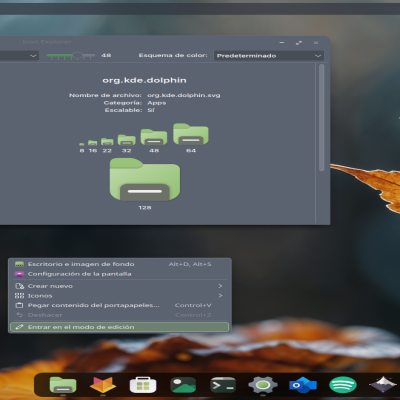
Task: Open system settings gear in dock
Action: pos(263,385)
